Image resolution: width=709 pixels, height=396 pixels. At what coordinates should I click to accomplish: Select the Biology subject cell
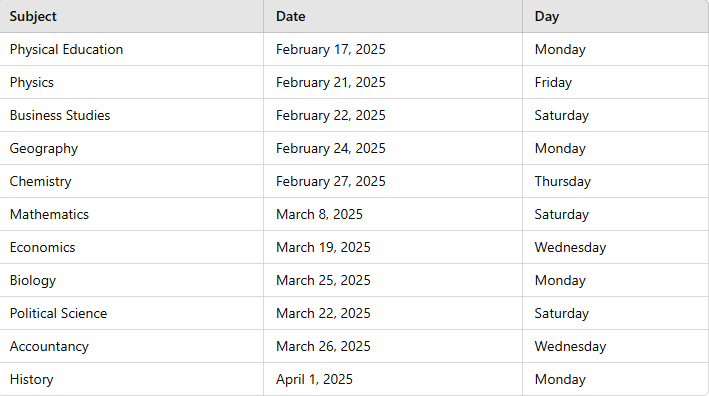click(132, 280)
